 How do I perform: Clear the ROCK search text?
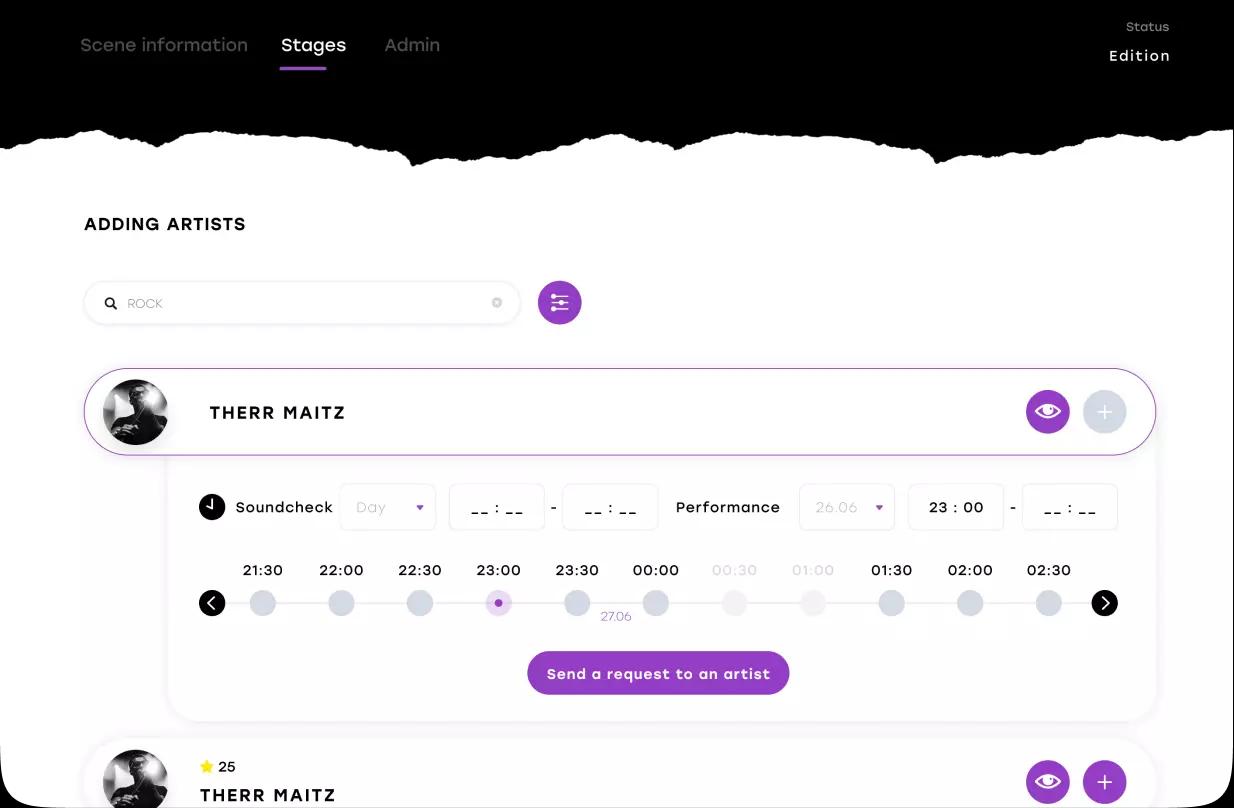(x=496, y=303)
